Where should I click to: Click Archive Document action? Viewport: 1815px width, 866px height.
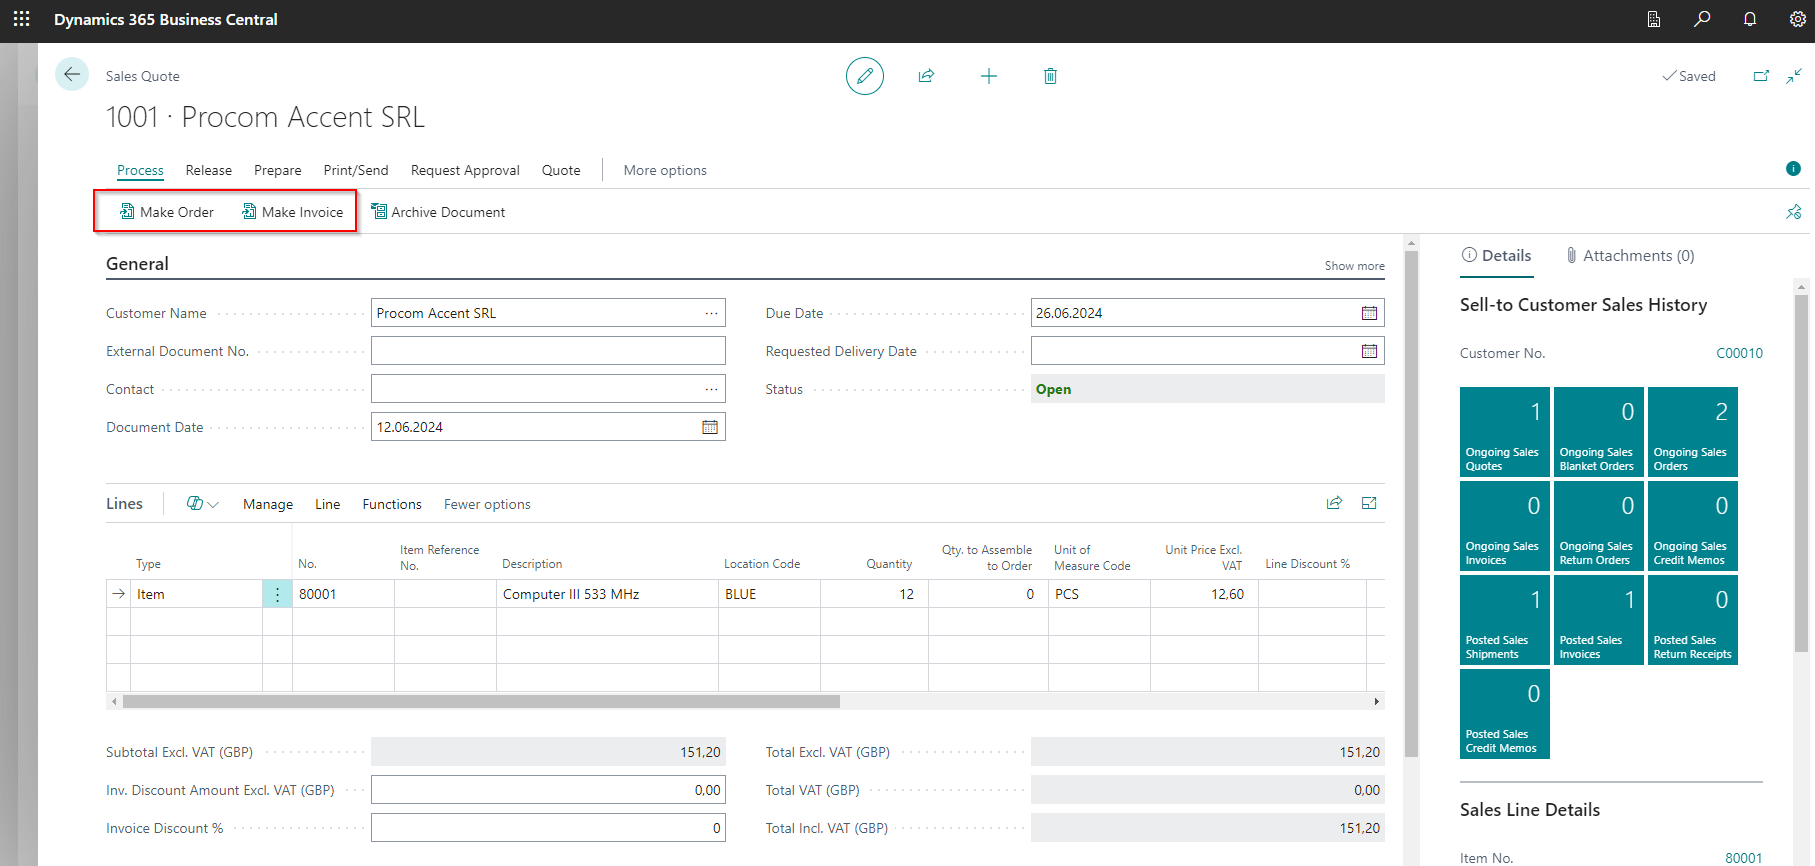(x=438, y=212)
